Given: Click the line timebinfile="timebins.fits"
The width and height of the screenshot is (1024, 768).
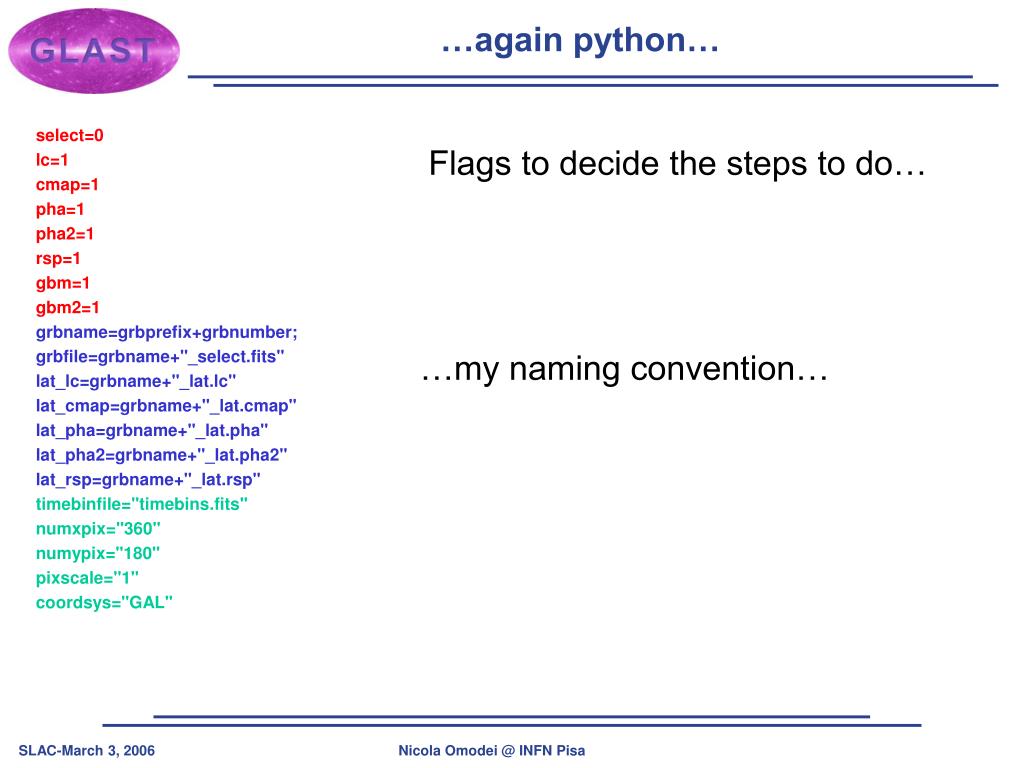Looking at the screenshot, I should click(142, 504).
